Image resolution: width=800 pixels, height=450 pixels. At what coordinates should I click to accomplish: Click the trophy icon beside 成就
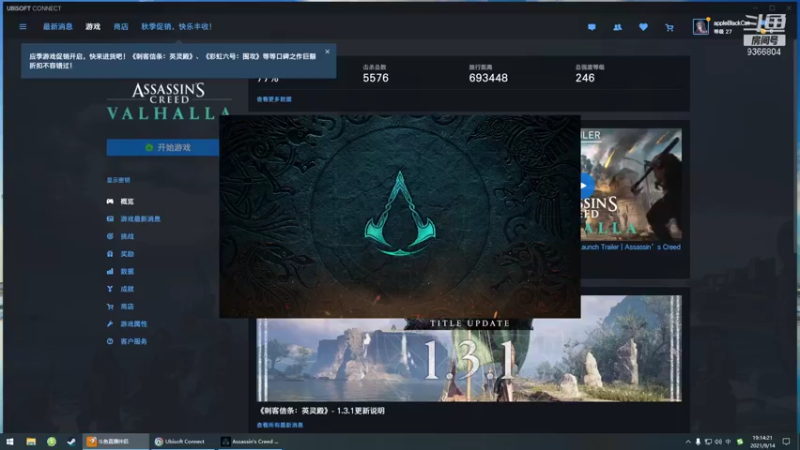pos(110,289)
